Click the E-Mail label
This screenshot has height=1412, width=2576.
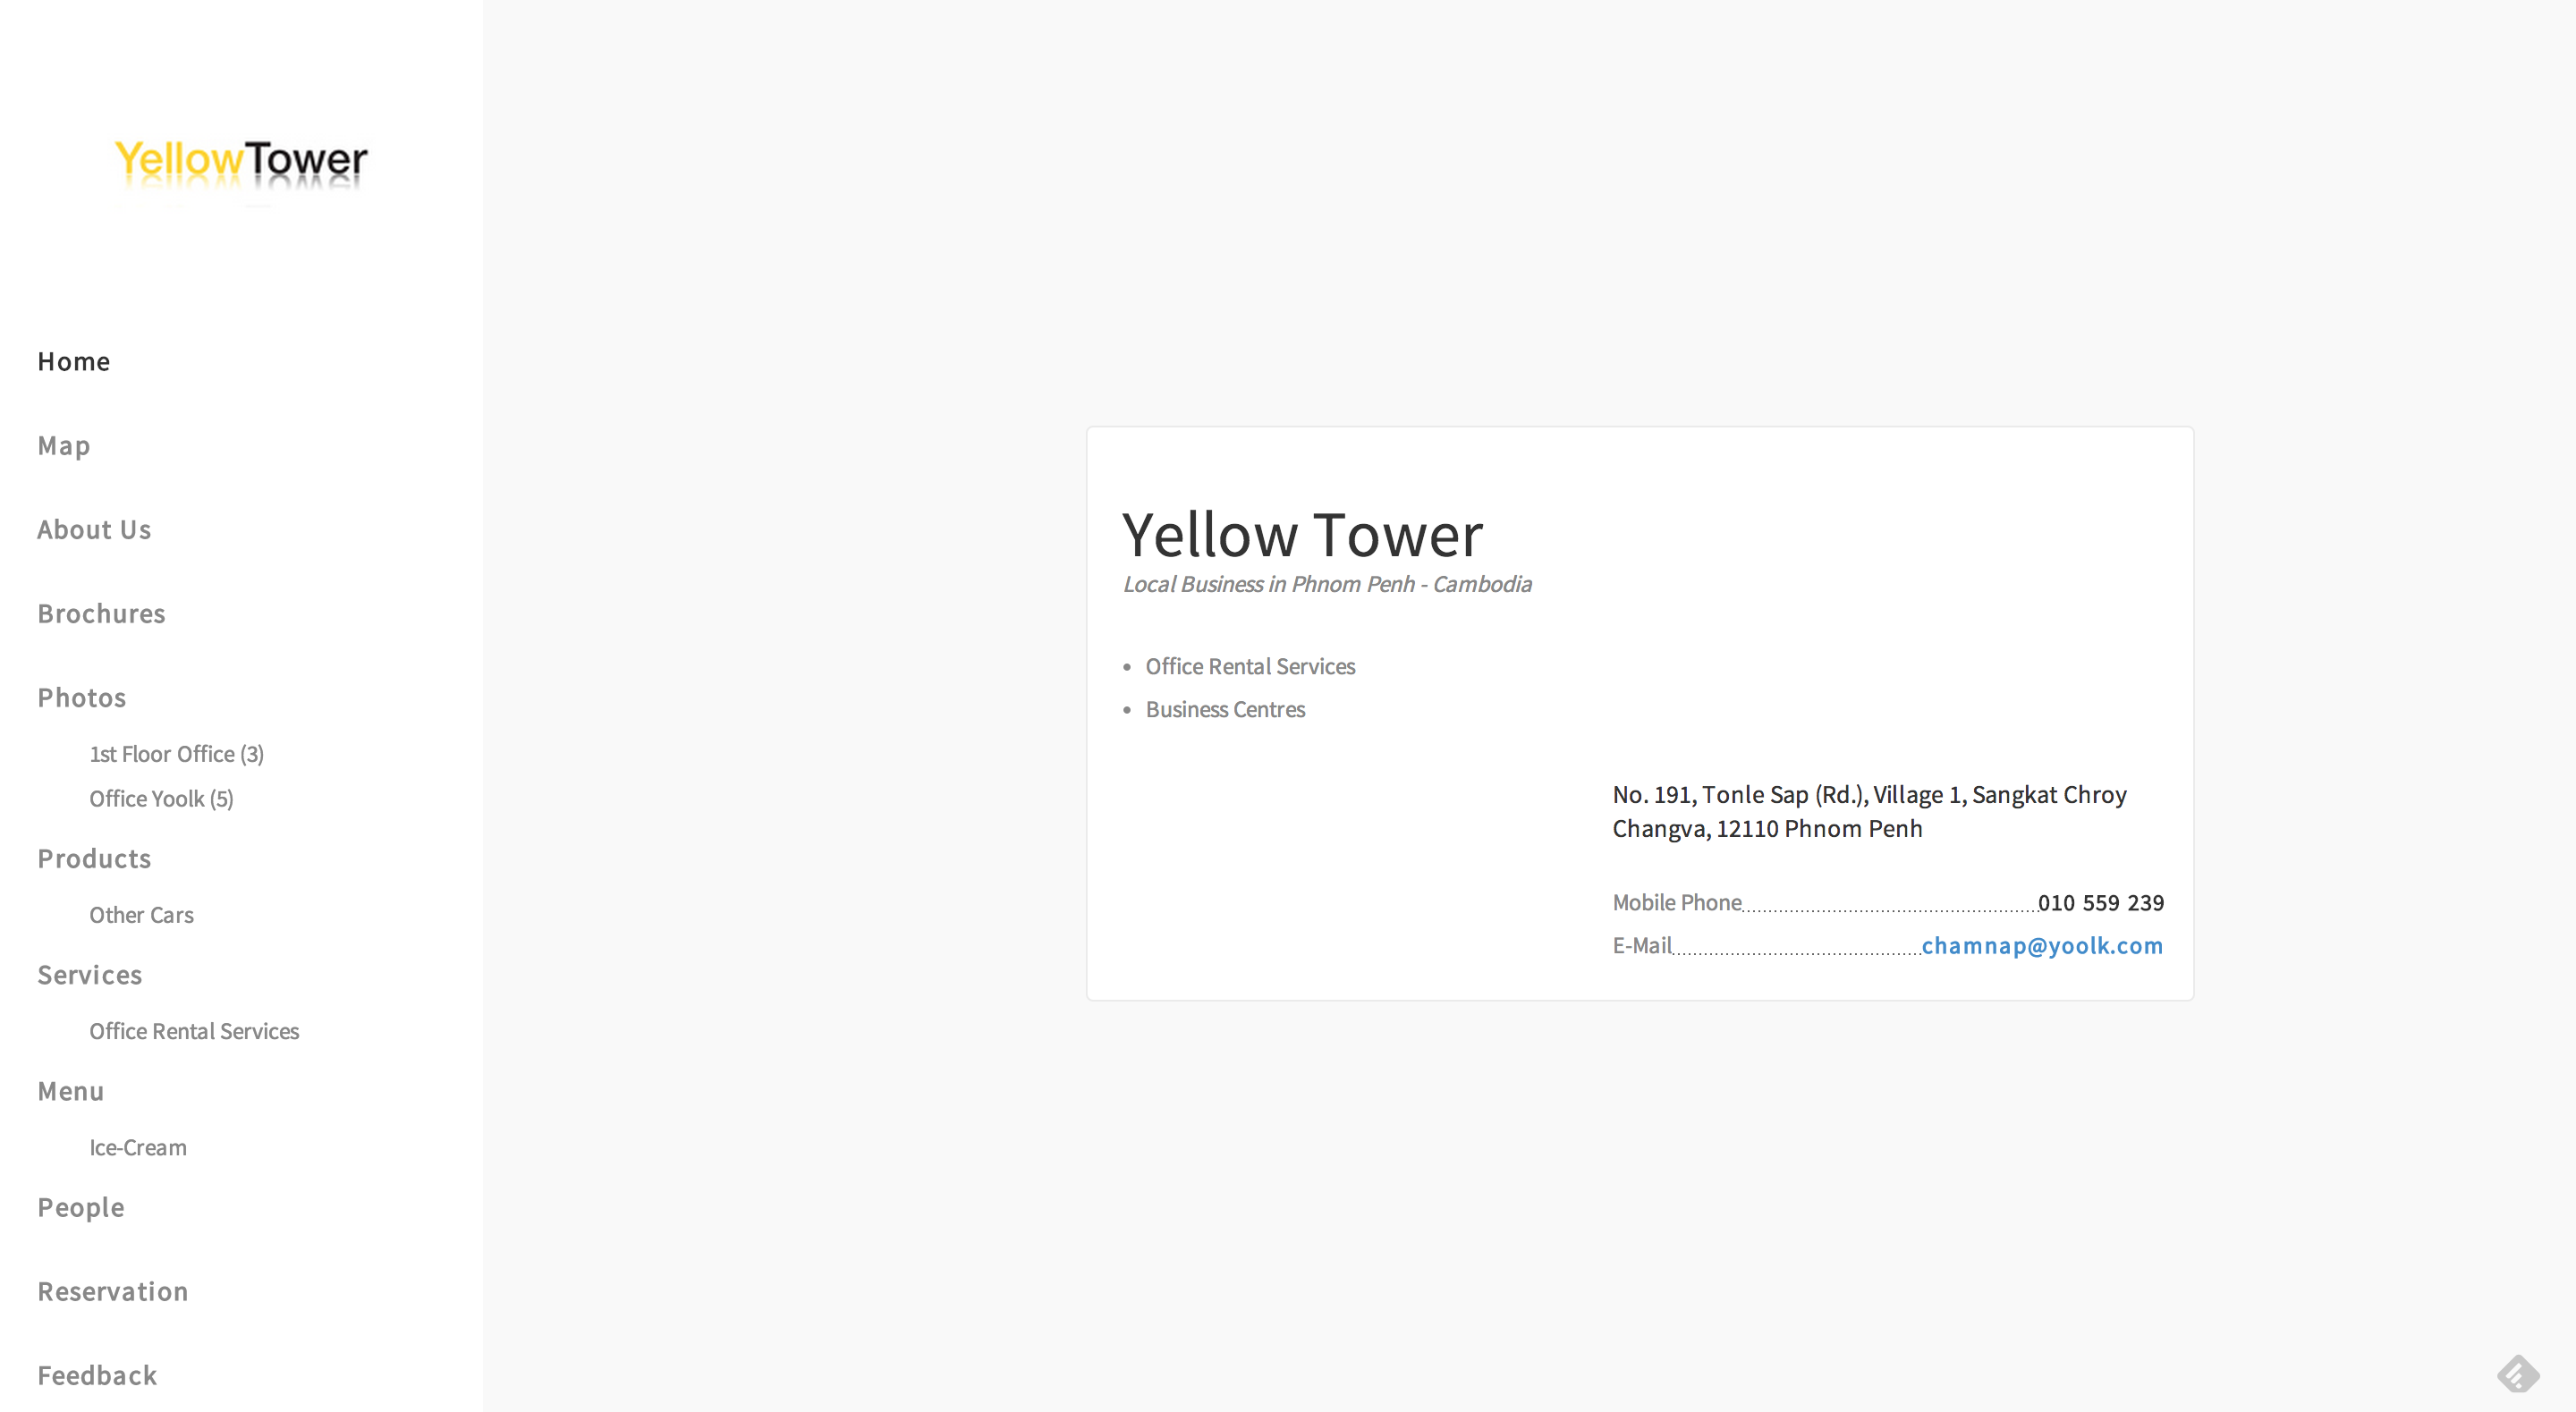pos(1642,945)
